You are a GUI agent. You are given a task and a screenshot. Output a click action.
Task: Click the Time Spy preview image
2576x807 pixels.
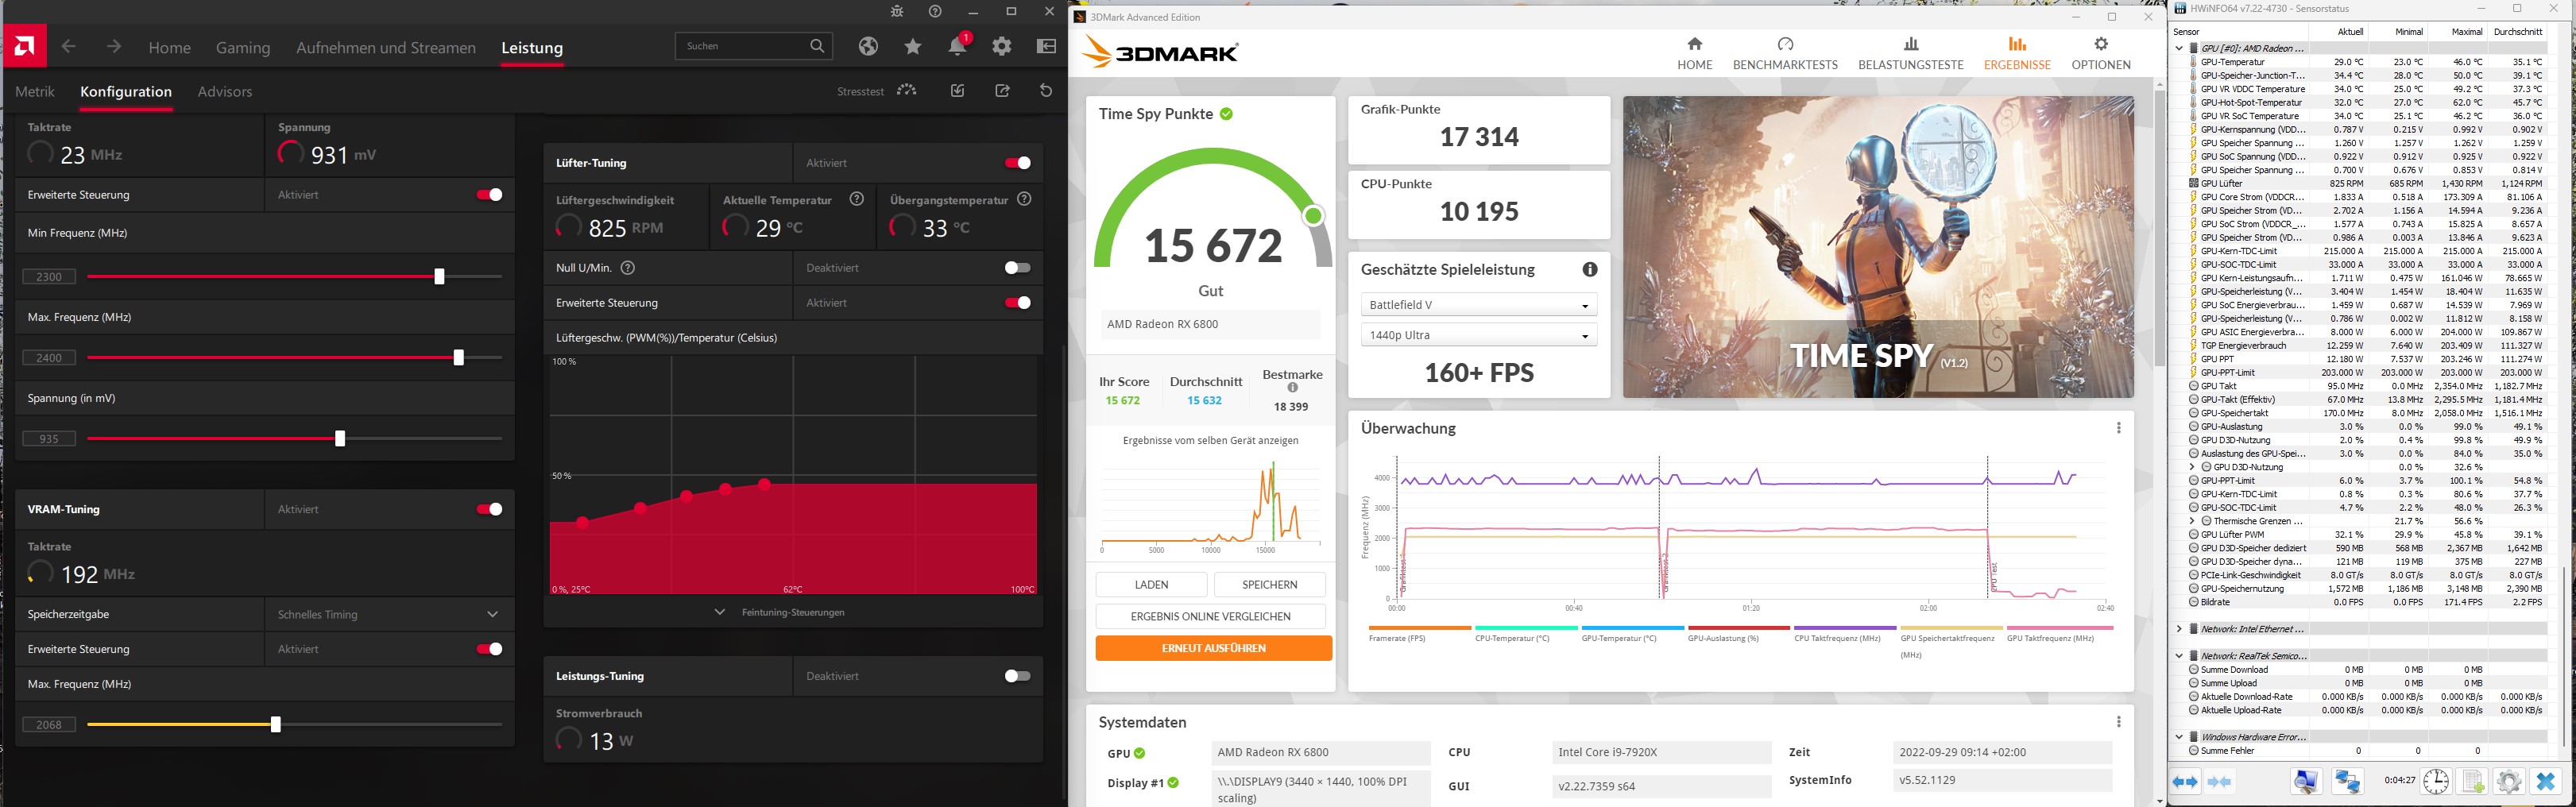(1878, 247)
